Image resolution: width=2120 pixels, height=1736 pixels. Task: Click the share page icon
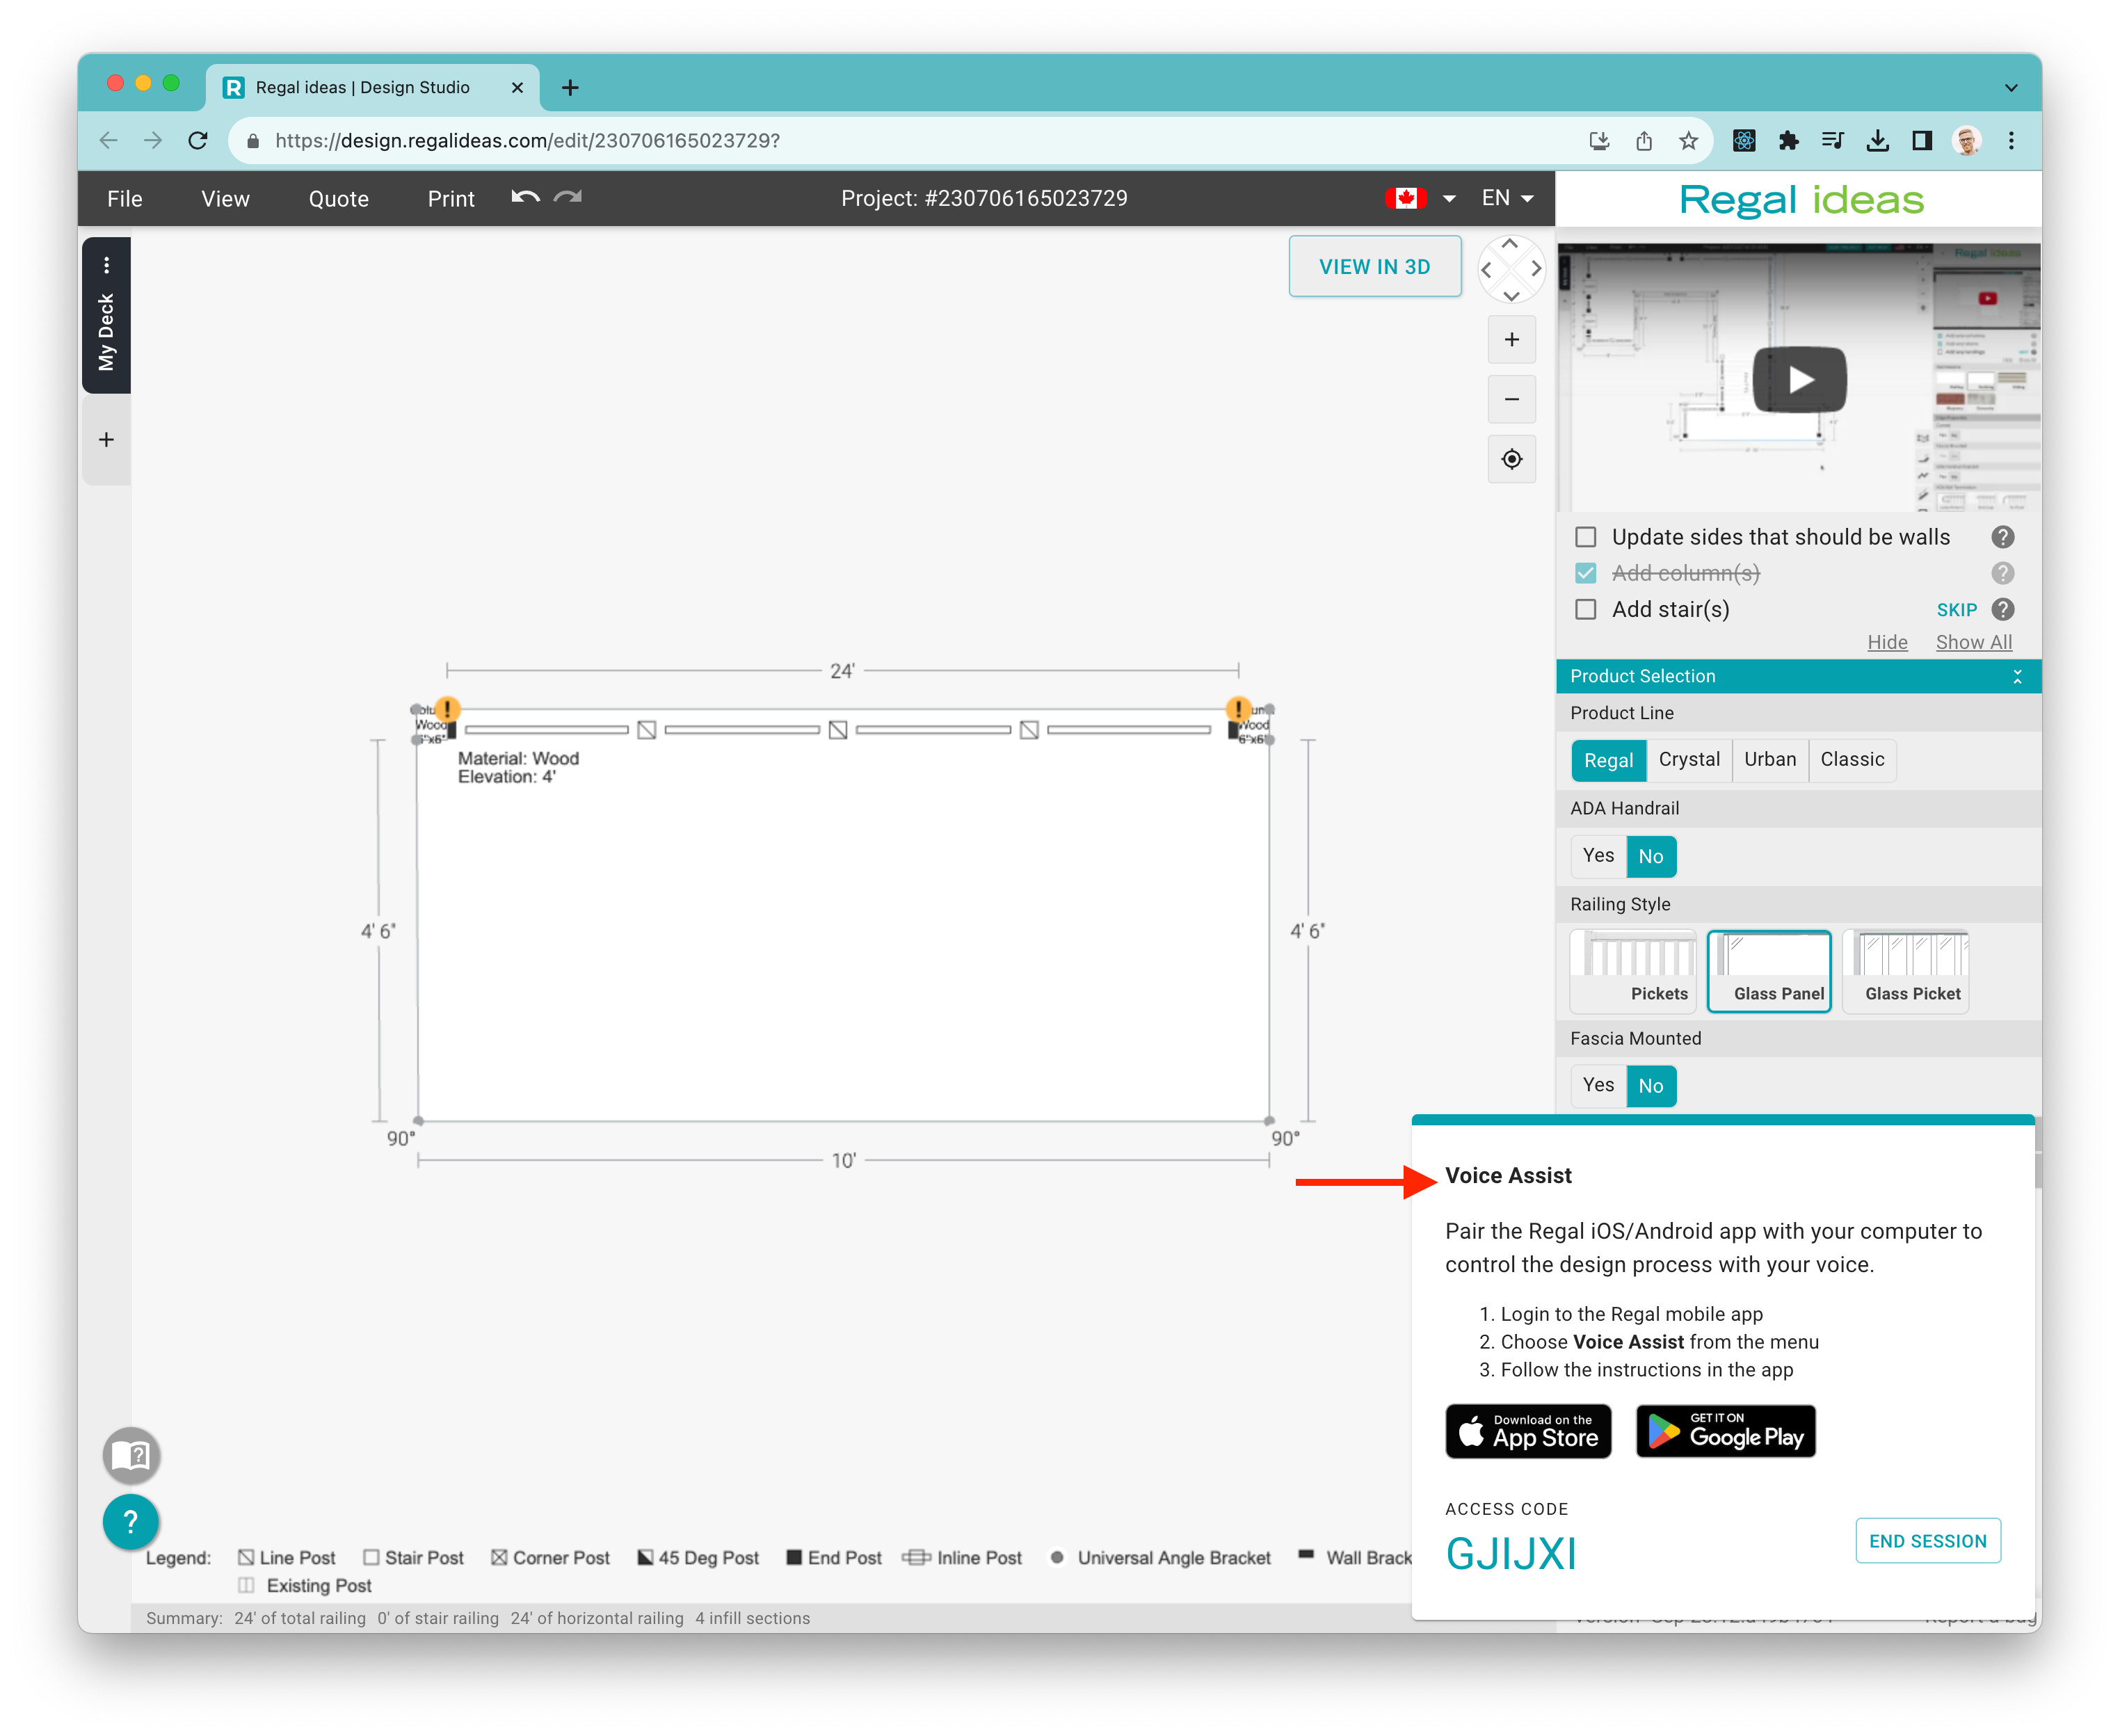1643,141
